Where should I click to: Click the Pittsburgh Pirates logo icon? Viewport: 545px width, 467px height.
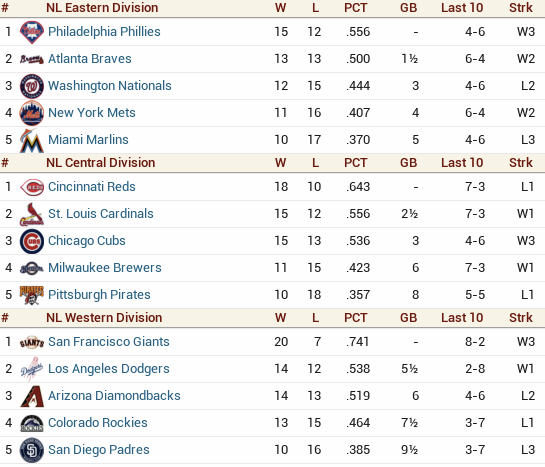[32, 295]
